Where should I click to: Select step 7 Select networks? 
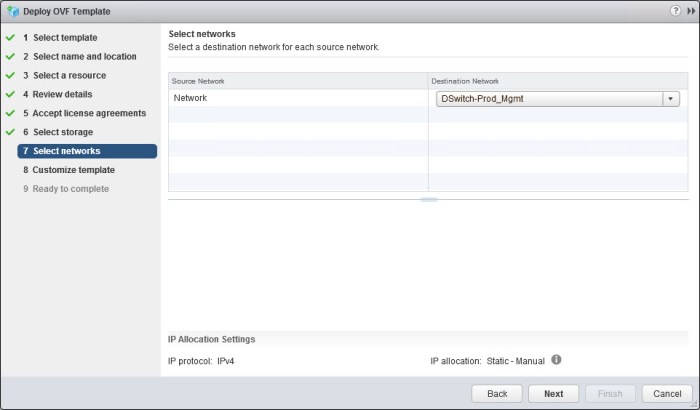pos(66,152)
